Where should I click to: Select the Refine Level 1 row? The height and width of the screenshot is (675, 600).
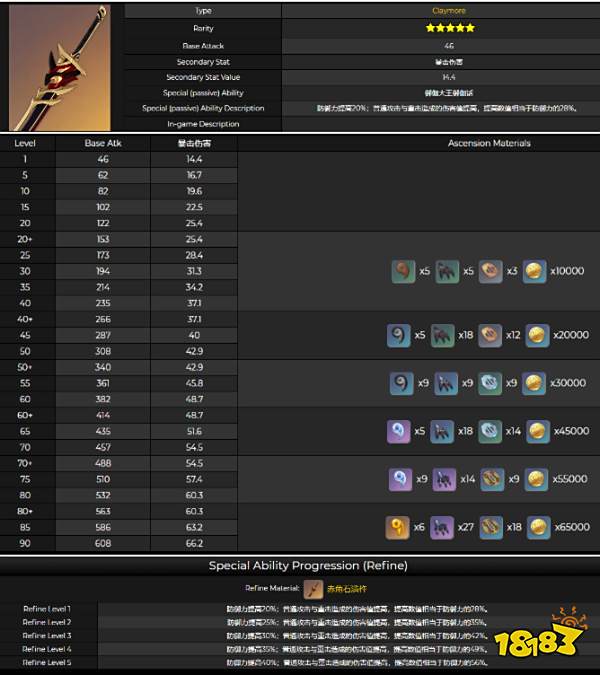click(x=300, y=608)
